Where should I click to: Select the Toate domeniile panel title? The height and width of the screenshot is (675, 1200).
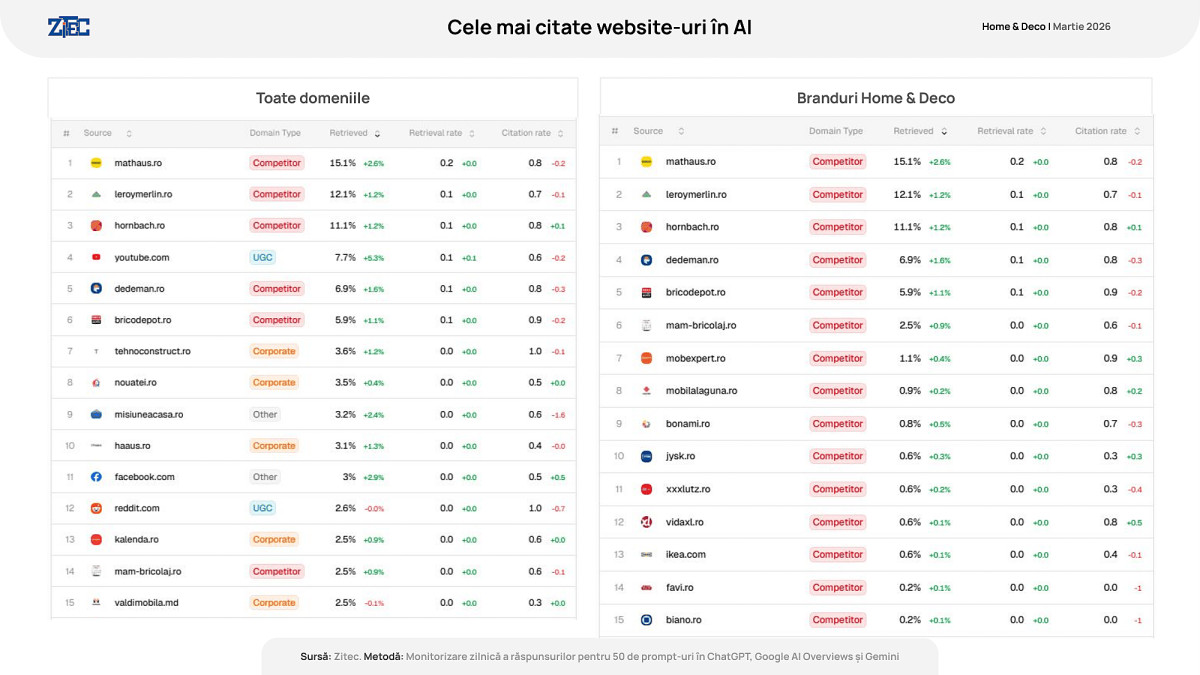313,98
